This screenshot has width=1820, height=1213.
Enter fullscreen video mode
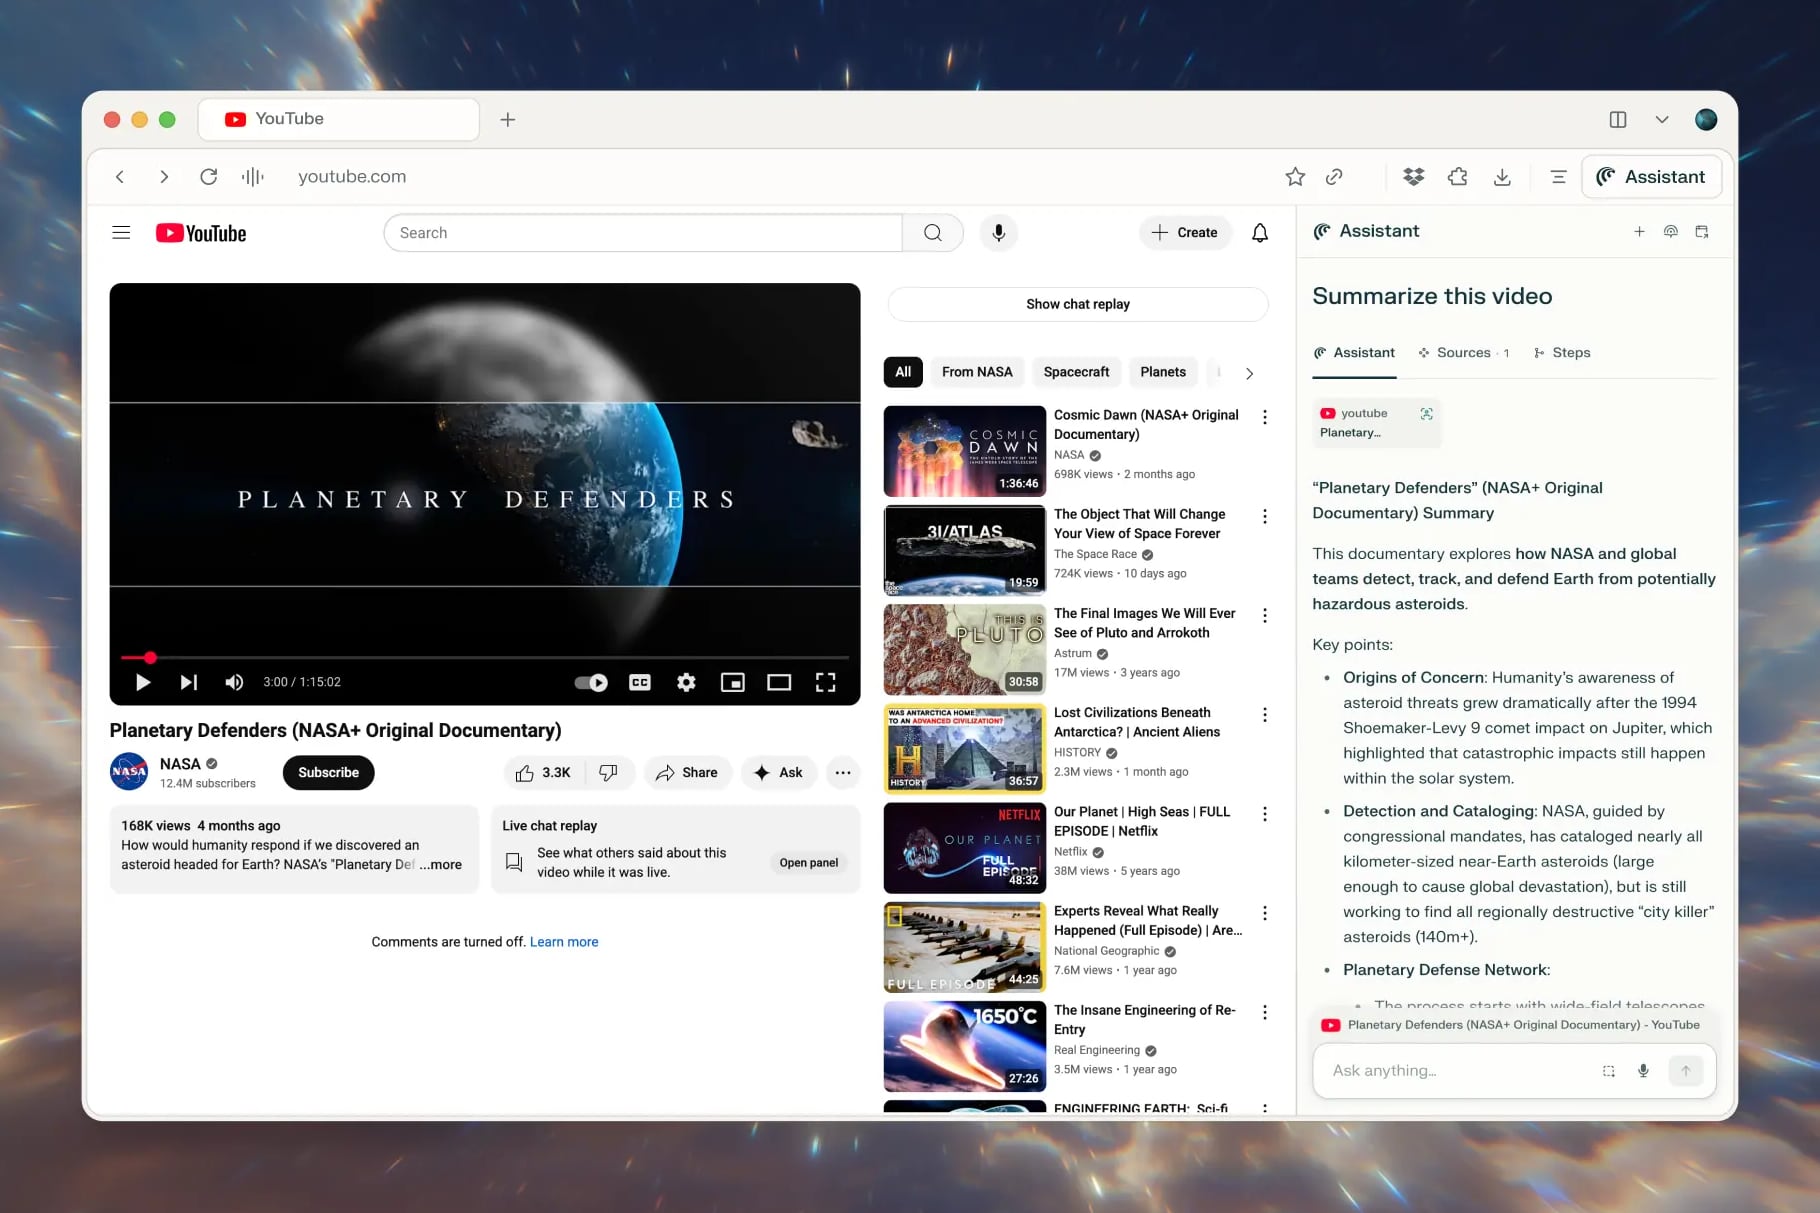tap(825, 682)
